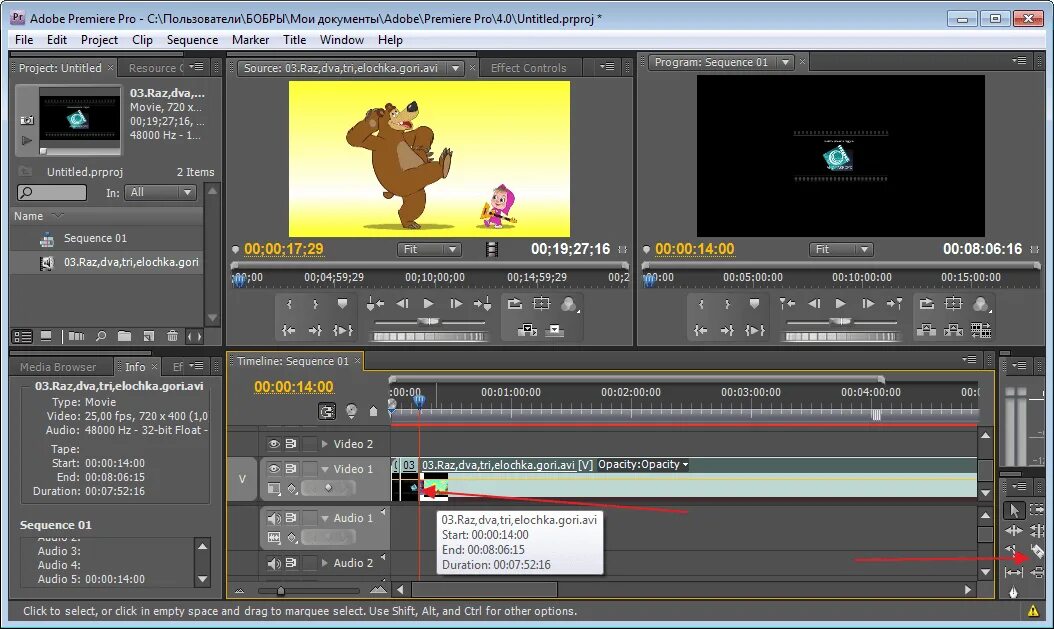Expand the Video 2 track triangle
The image size is (1054, 629).
(325, 444)
